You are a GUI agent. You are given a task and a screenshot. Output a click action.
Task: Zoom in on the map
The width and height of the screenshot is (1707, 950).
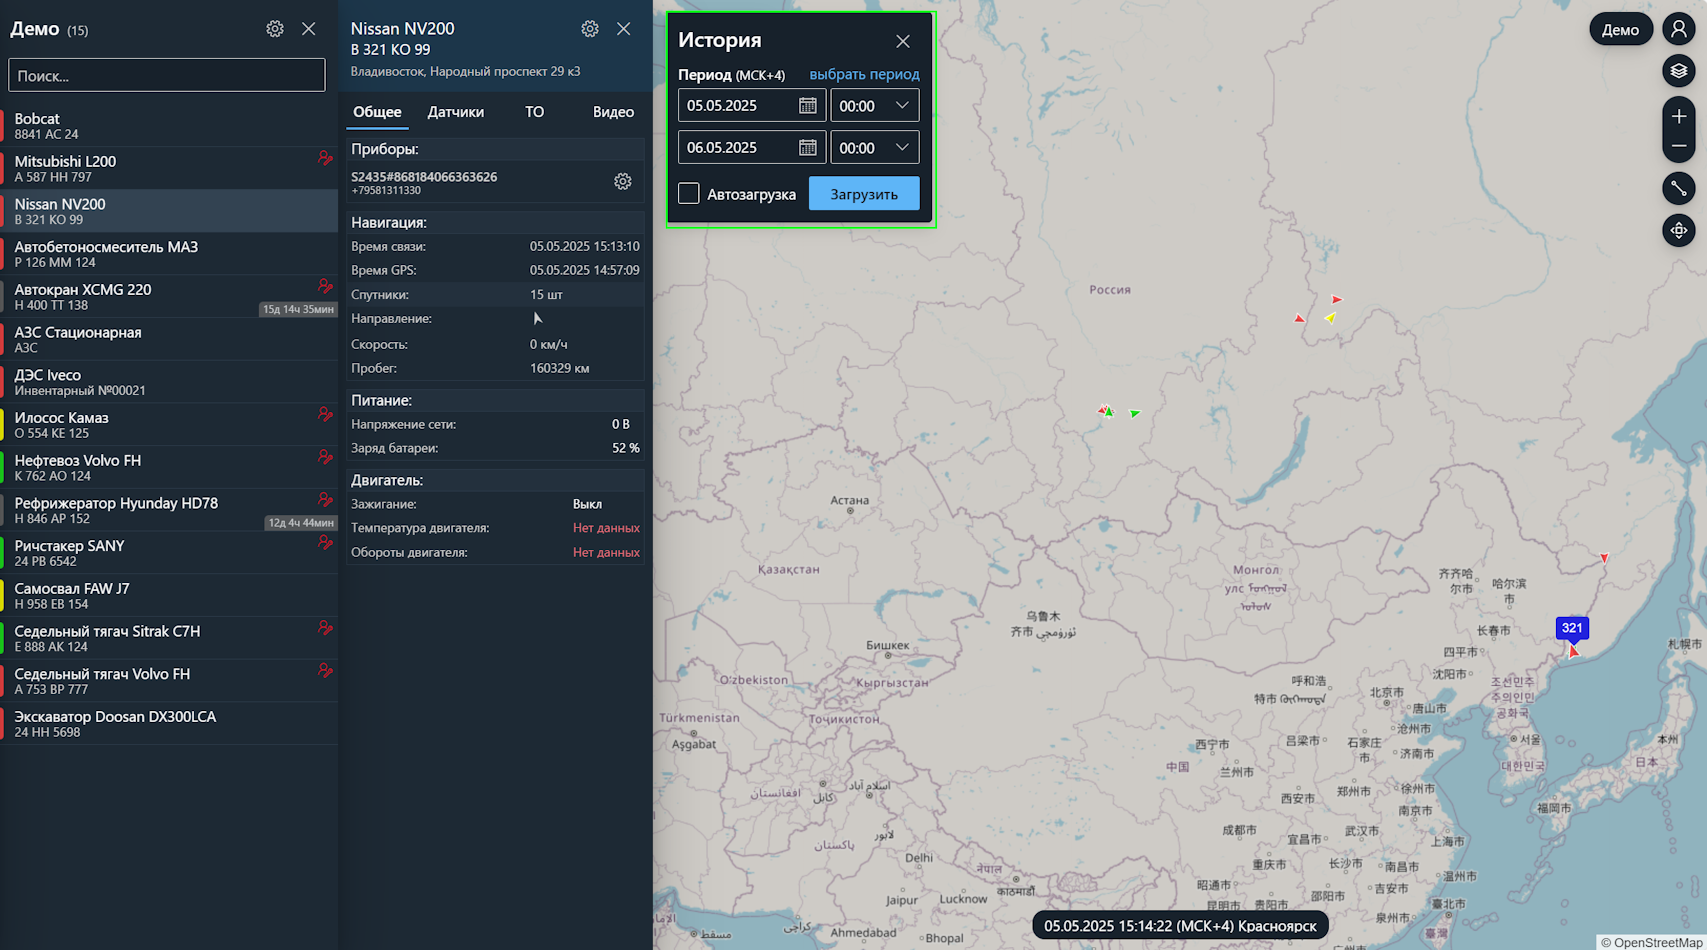[x=1679, y=116]
